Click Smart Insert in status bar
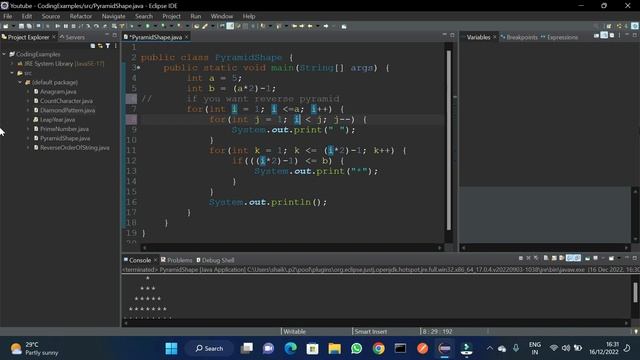This screenshot has height=360, width=640. pos(371,331)
